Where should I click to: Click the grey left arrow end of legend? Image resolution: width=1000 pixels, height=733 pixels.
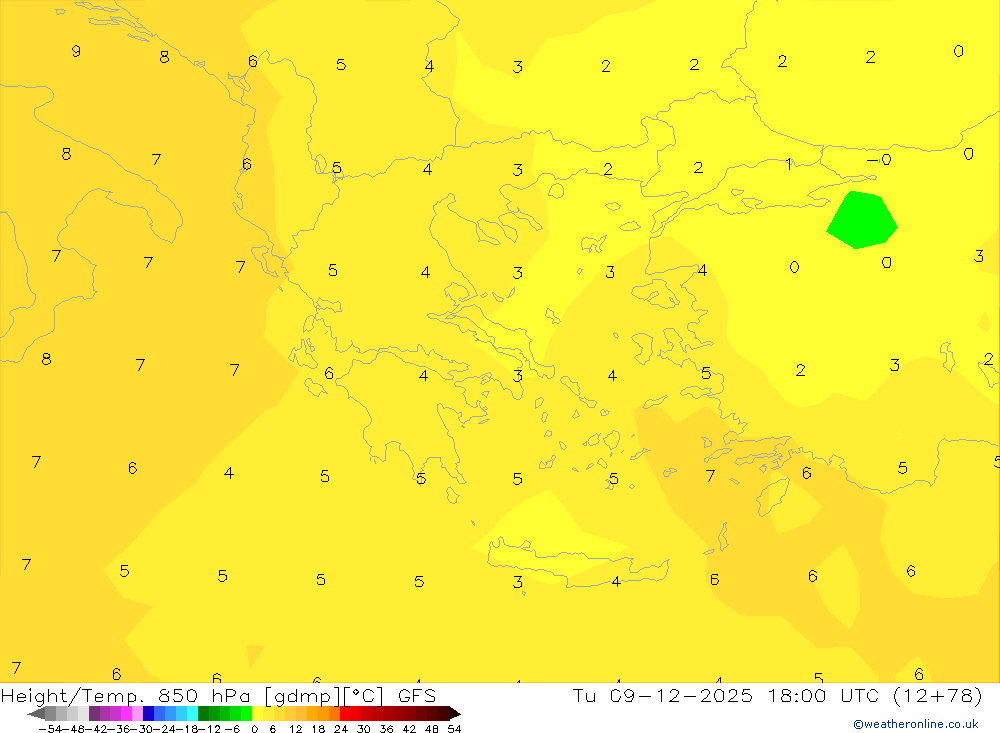tap(36, 713)
